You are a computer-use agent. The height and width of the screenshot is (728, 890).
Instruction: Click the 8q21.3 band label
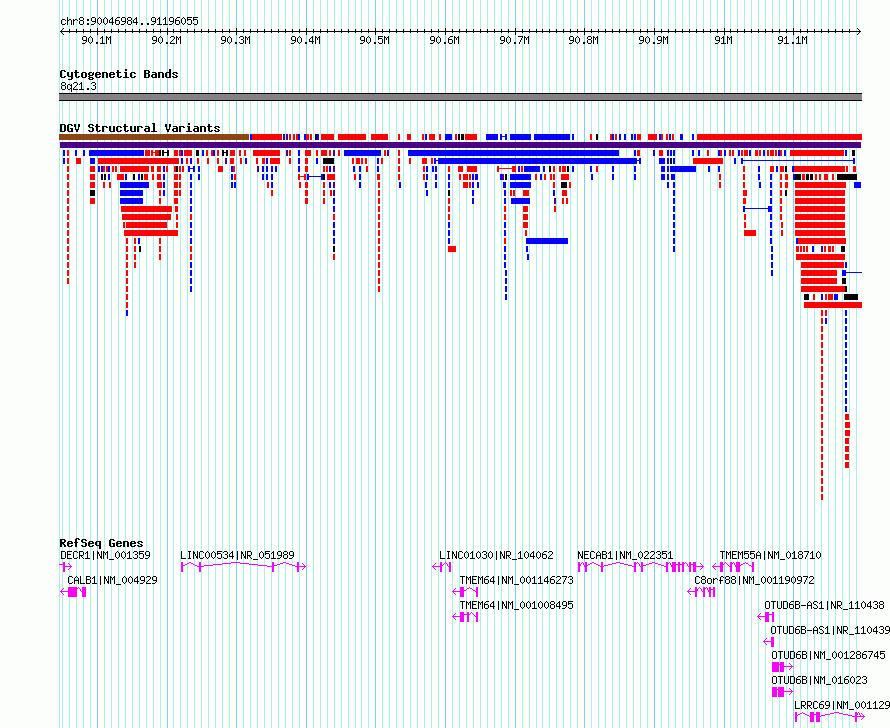(x=78, y=86)
